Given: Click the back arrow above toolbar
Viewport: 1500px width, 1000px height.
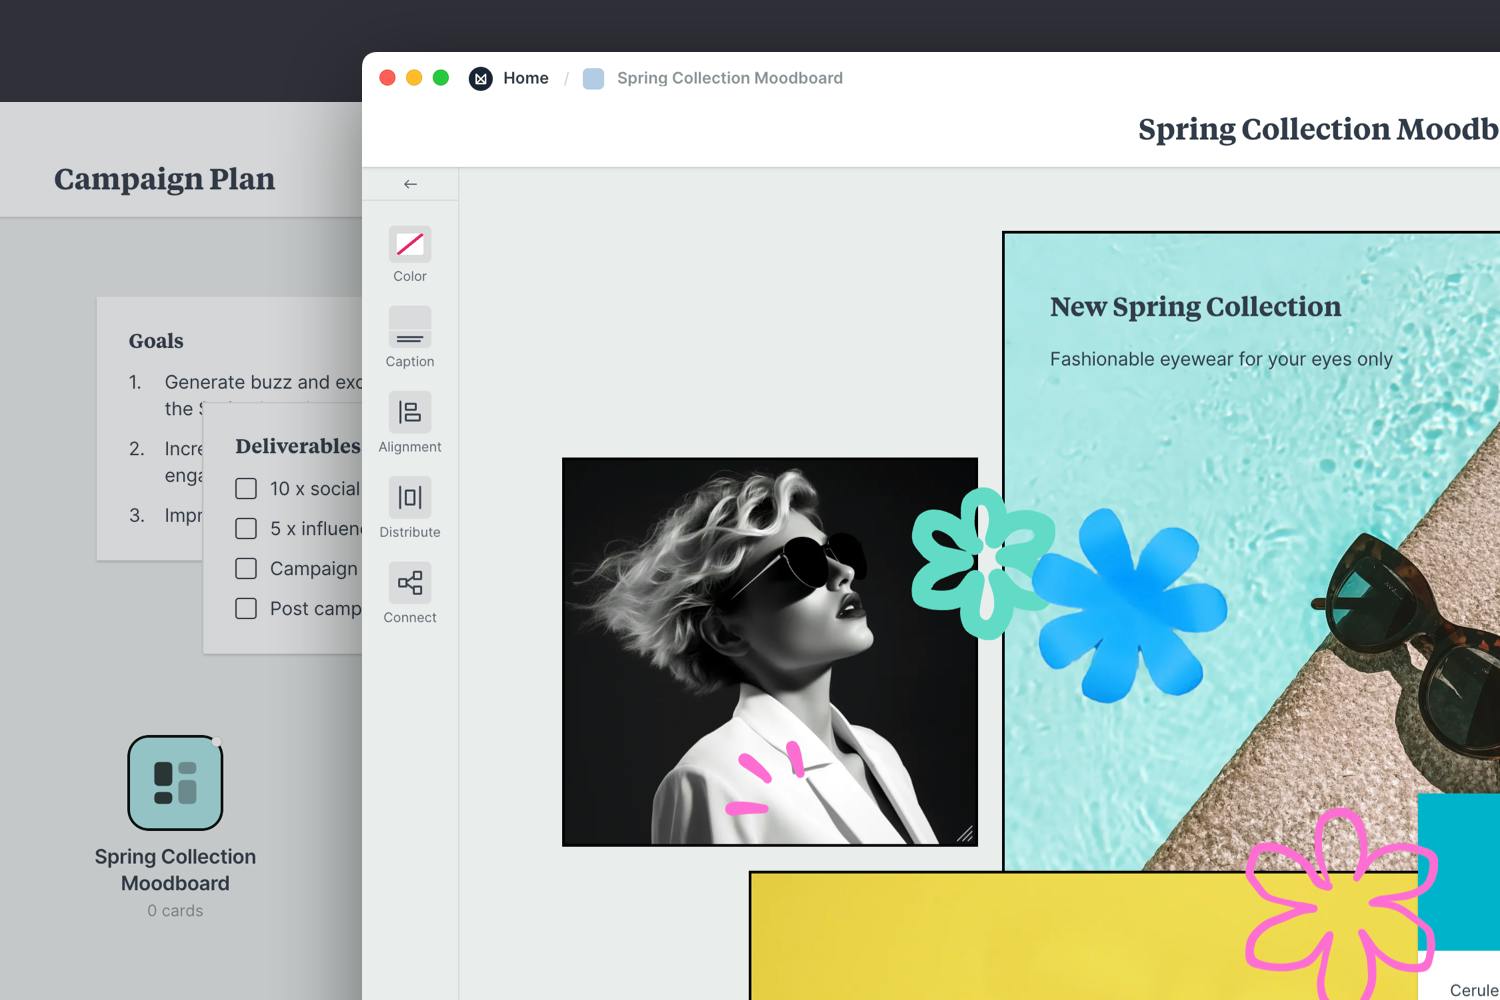Looking at the screenshot, I should [410, 184].
